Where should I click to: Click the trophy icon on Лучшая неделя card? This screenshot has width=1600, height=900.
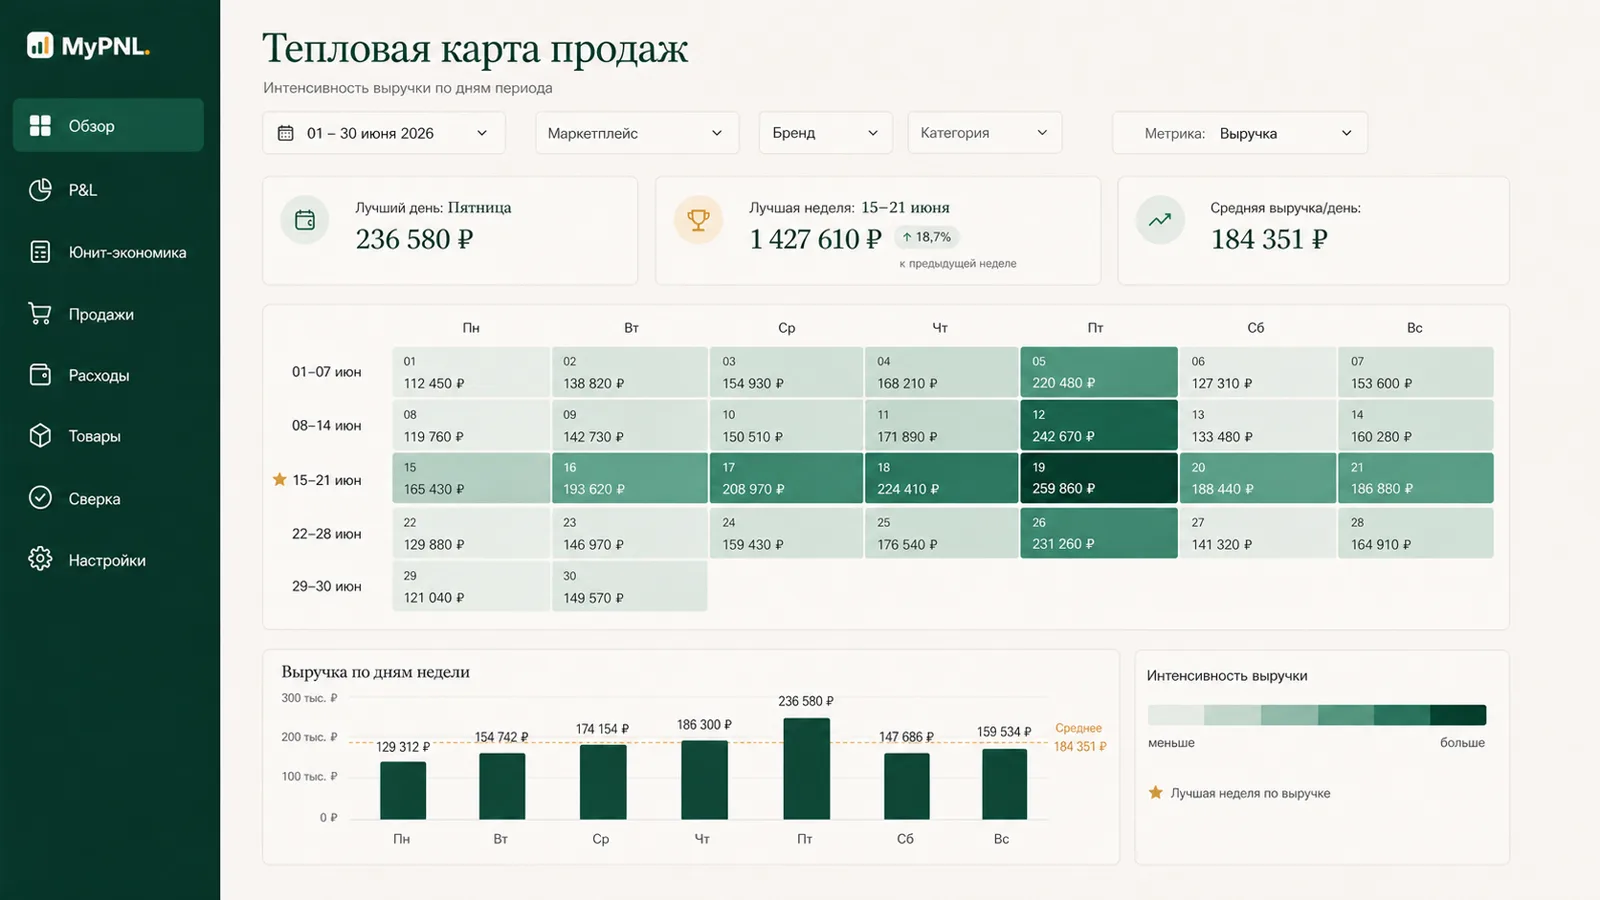pyautogui.click(x=698, y=220)
